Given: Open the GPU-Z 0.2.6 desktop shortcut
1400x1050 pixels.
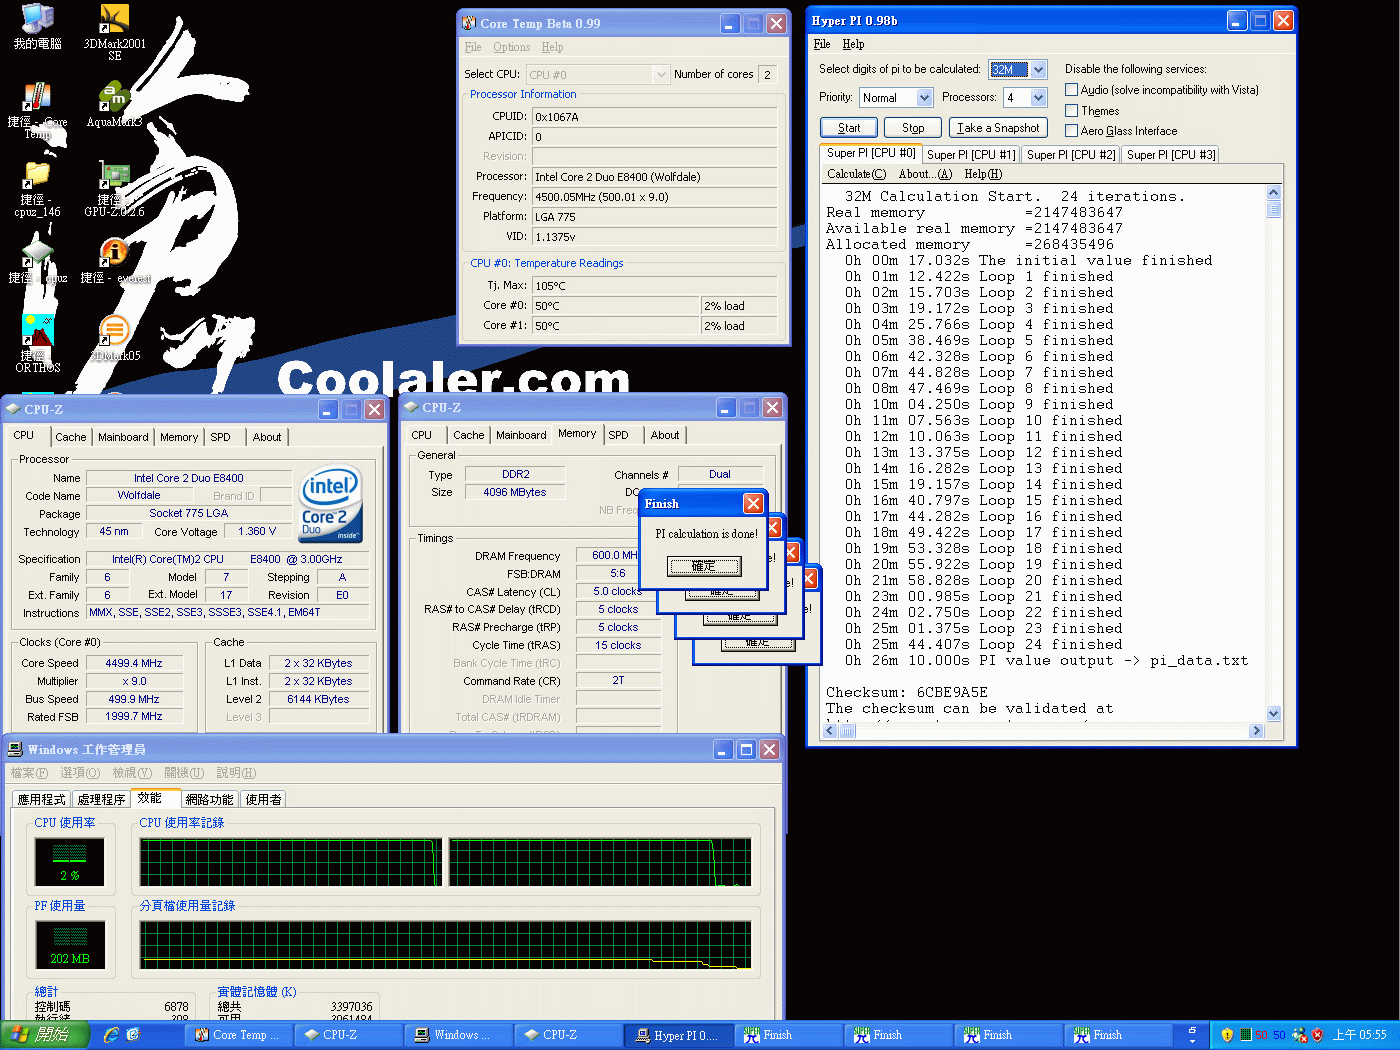Looking at the screenshot, I should pos(114,190).
